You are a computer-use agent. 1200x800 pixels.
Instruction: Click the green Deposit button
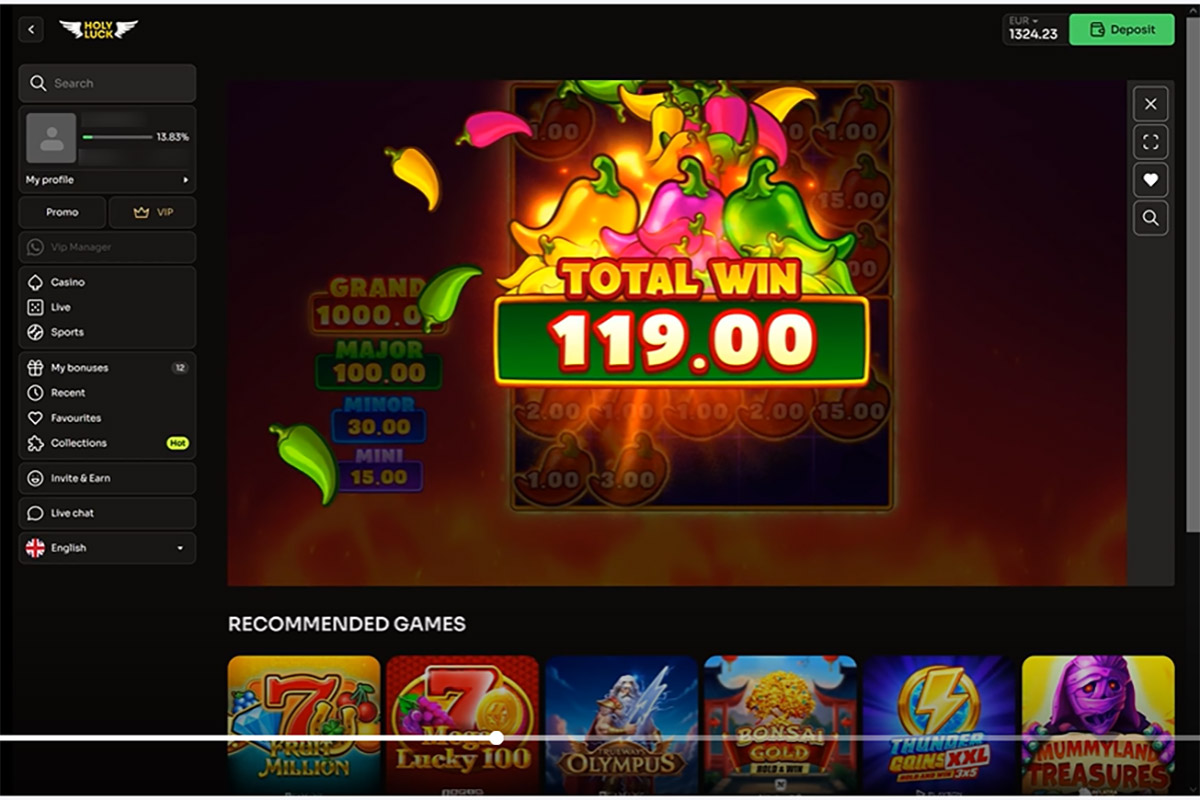(1121, 29)
